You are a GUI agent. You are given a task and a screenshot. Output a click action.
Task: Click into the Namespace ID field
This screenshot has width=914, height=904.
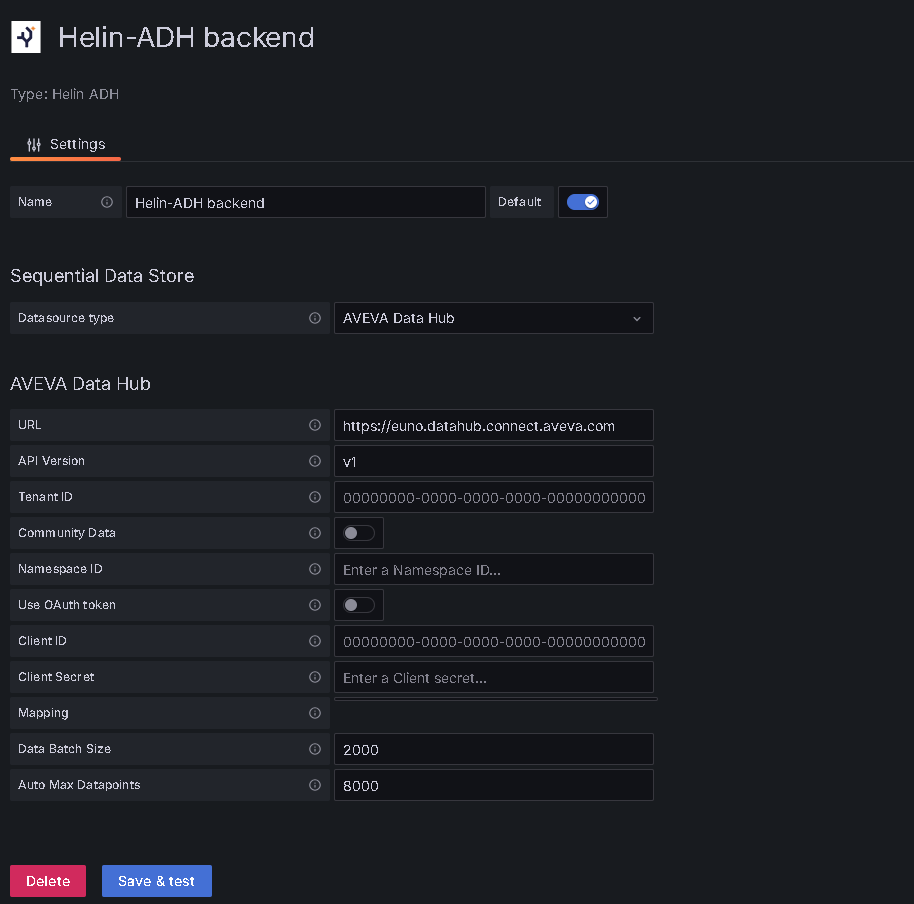[494, 569]
